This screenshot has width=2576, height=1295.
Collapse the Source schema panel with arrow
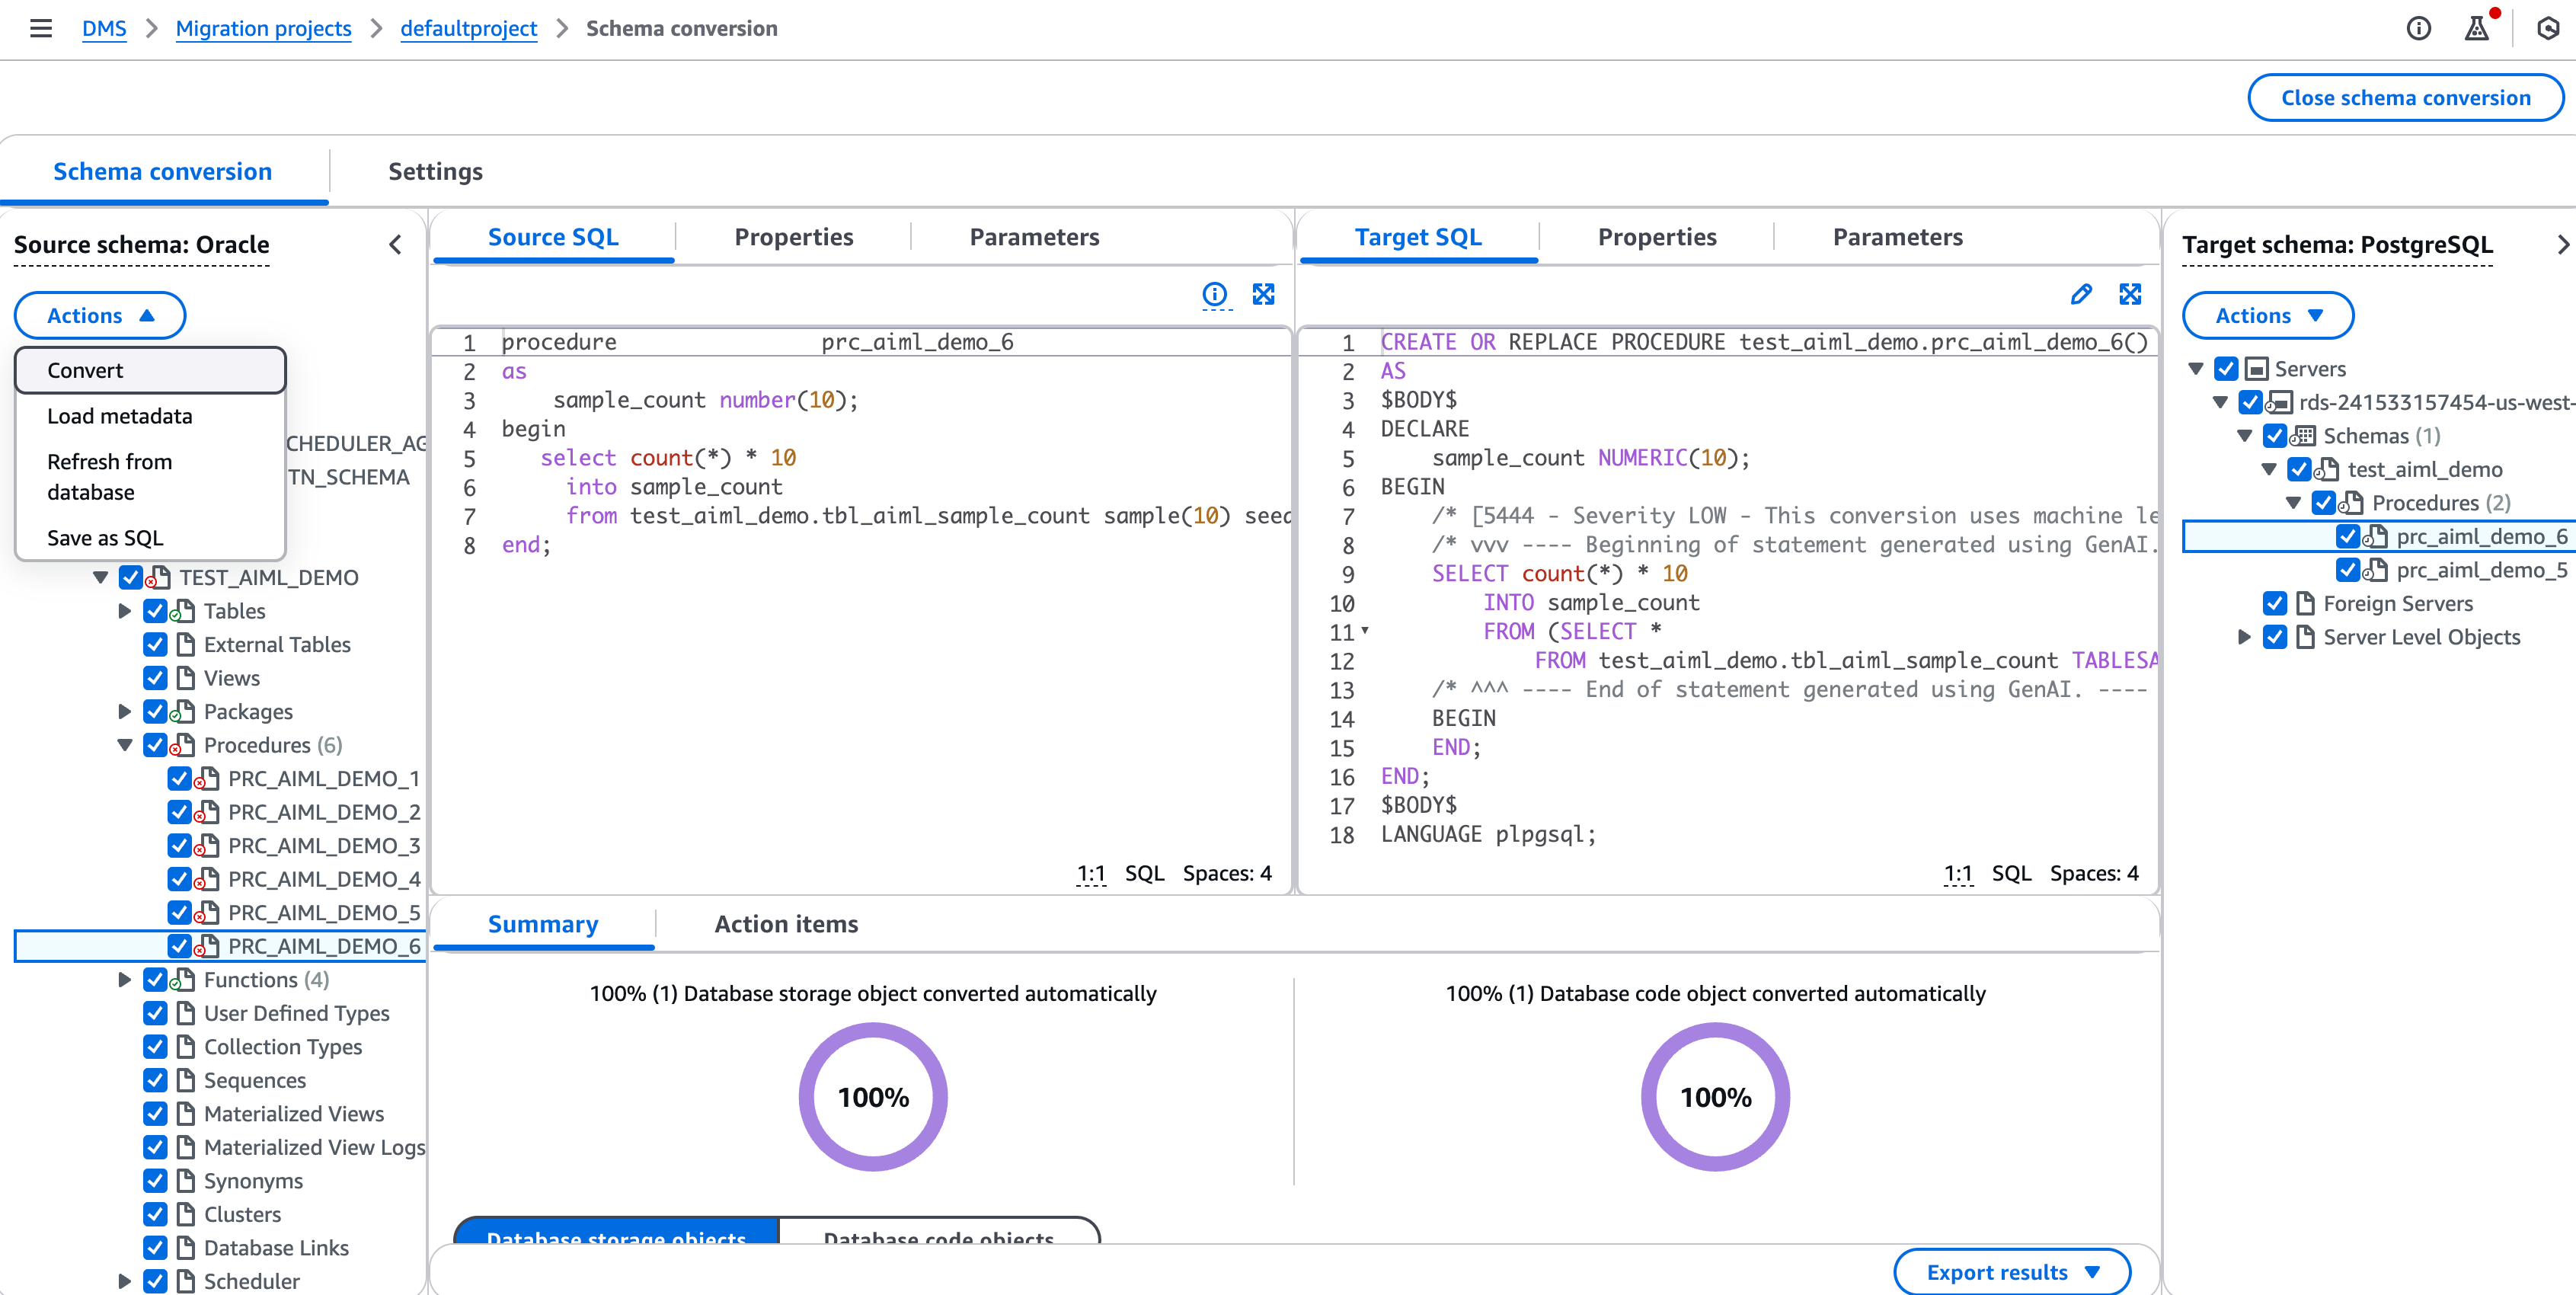click(396, 245)
